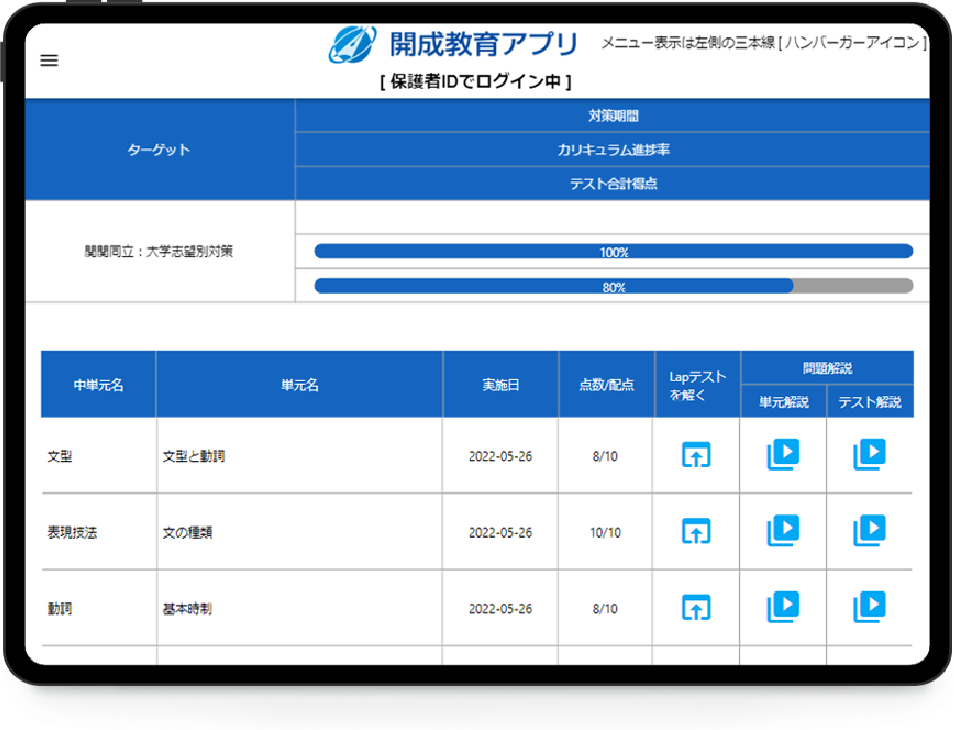Select the 単元名 column header
Image resolution: width=954 pixels, height=730 pixels.
click(299, 385)
